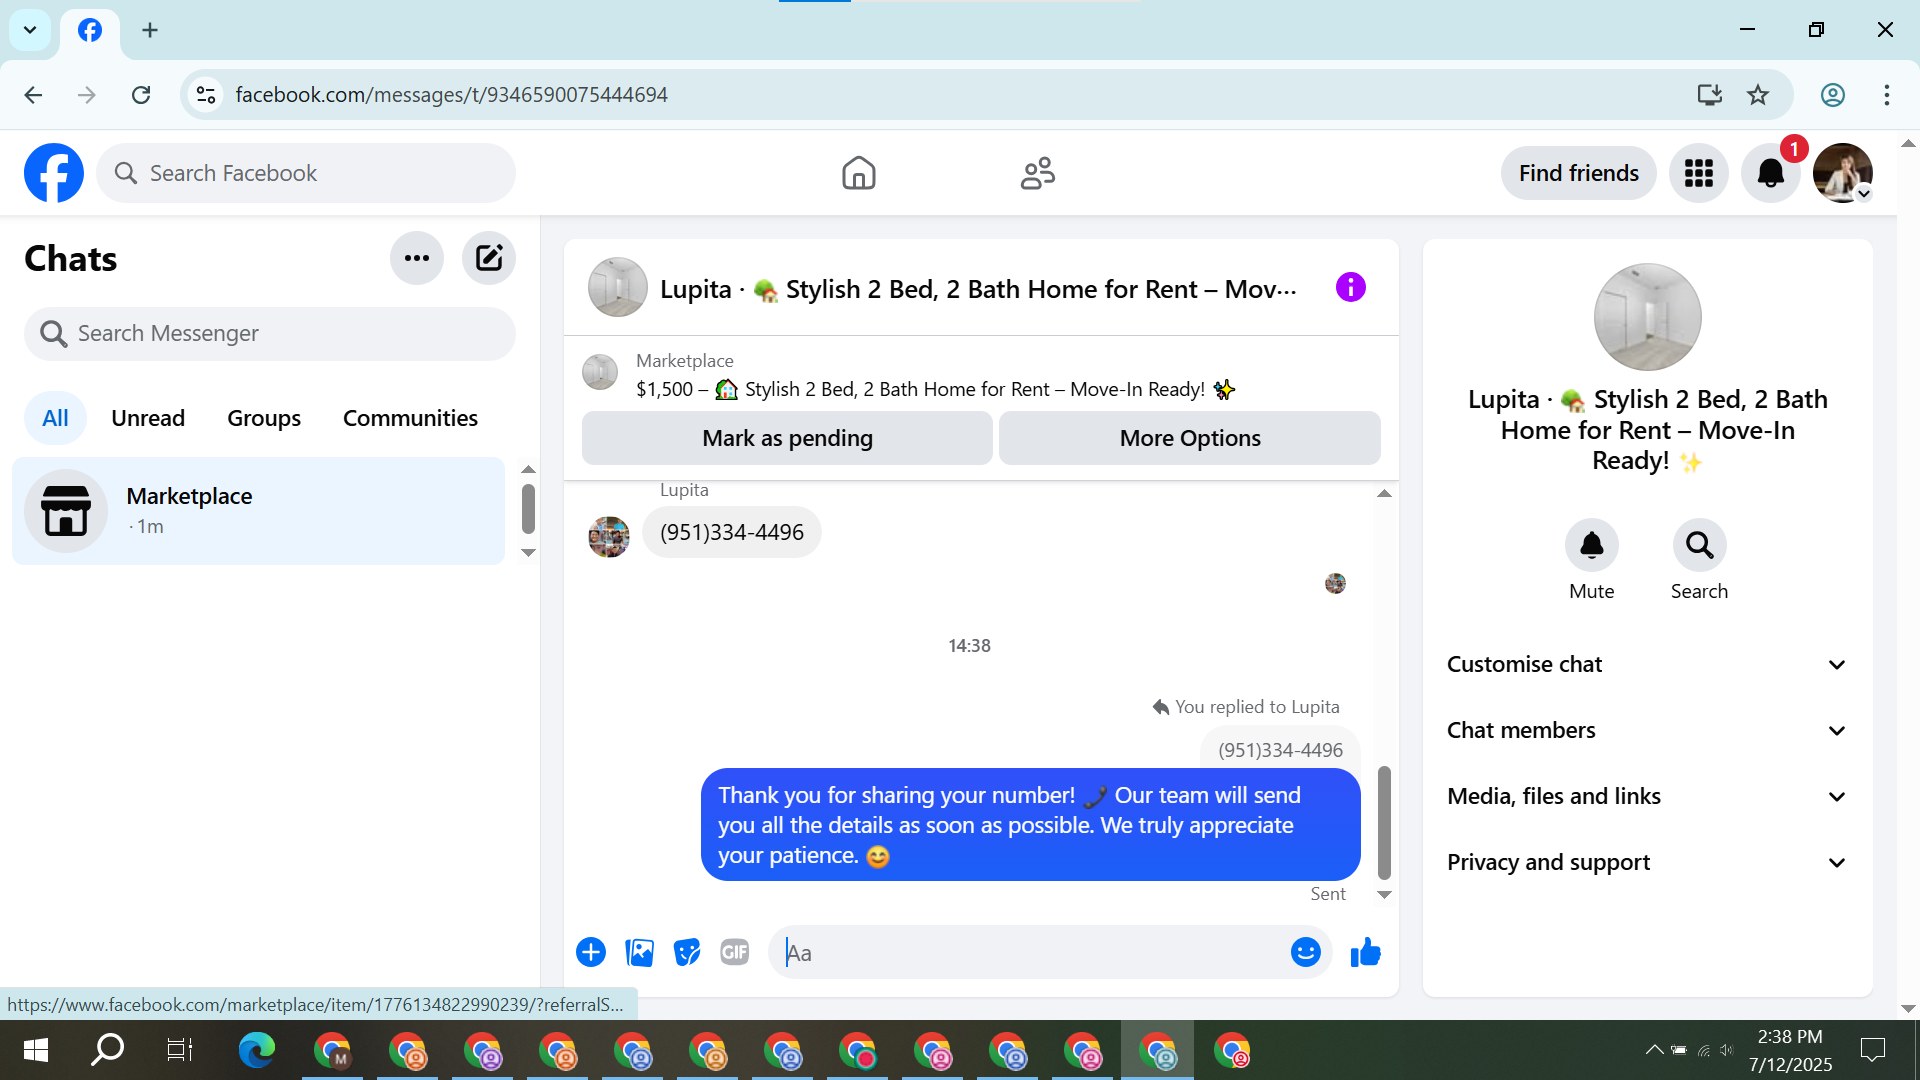The width and height of the screenshot is (1920, 1080).
Task: Open the Facebook menu grid icon
Action: click(1698, 173)
